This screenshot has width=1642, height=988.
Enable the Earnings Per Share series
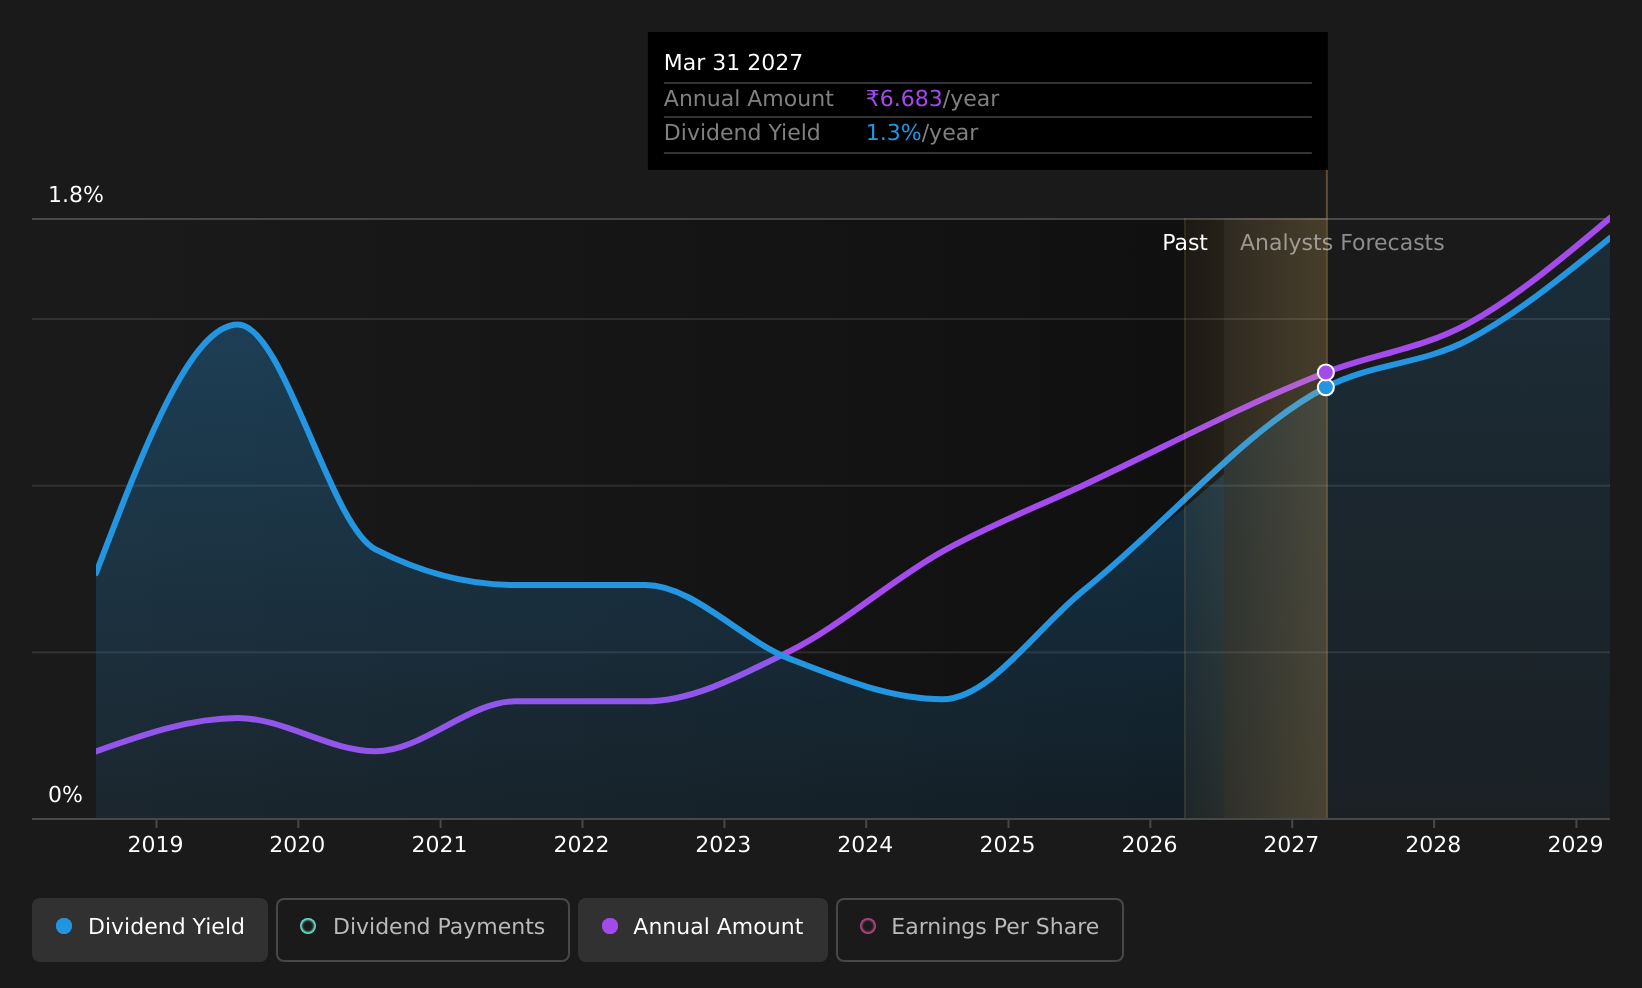980,929
